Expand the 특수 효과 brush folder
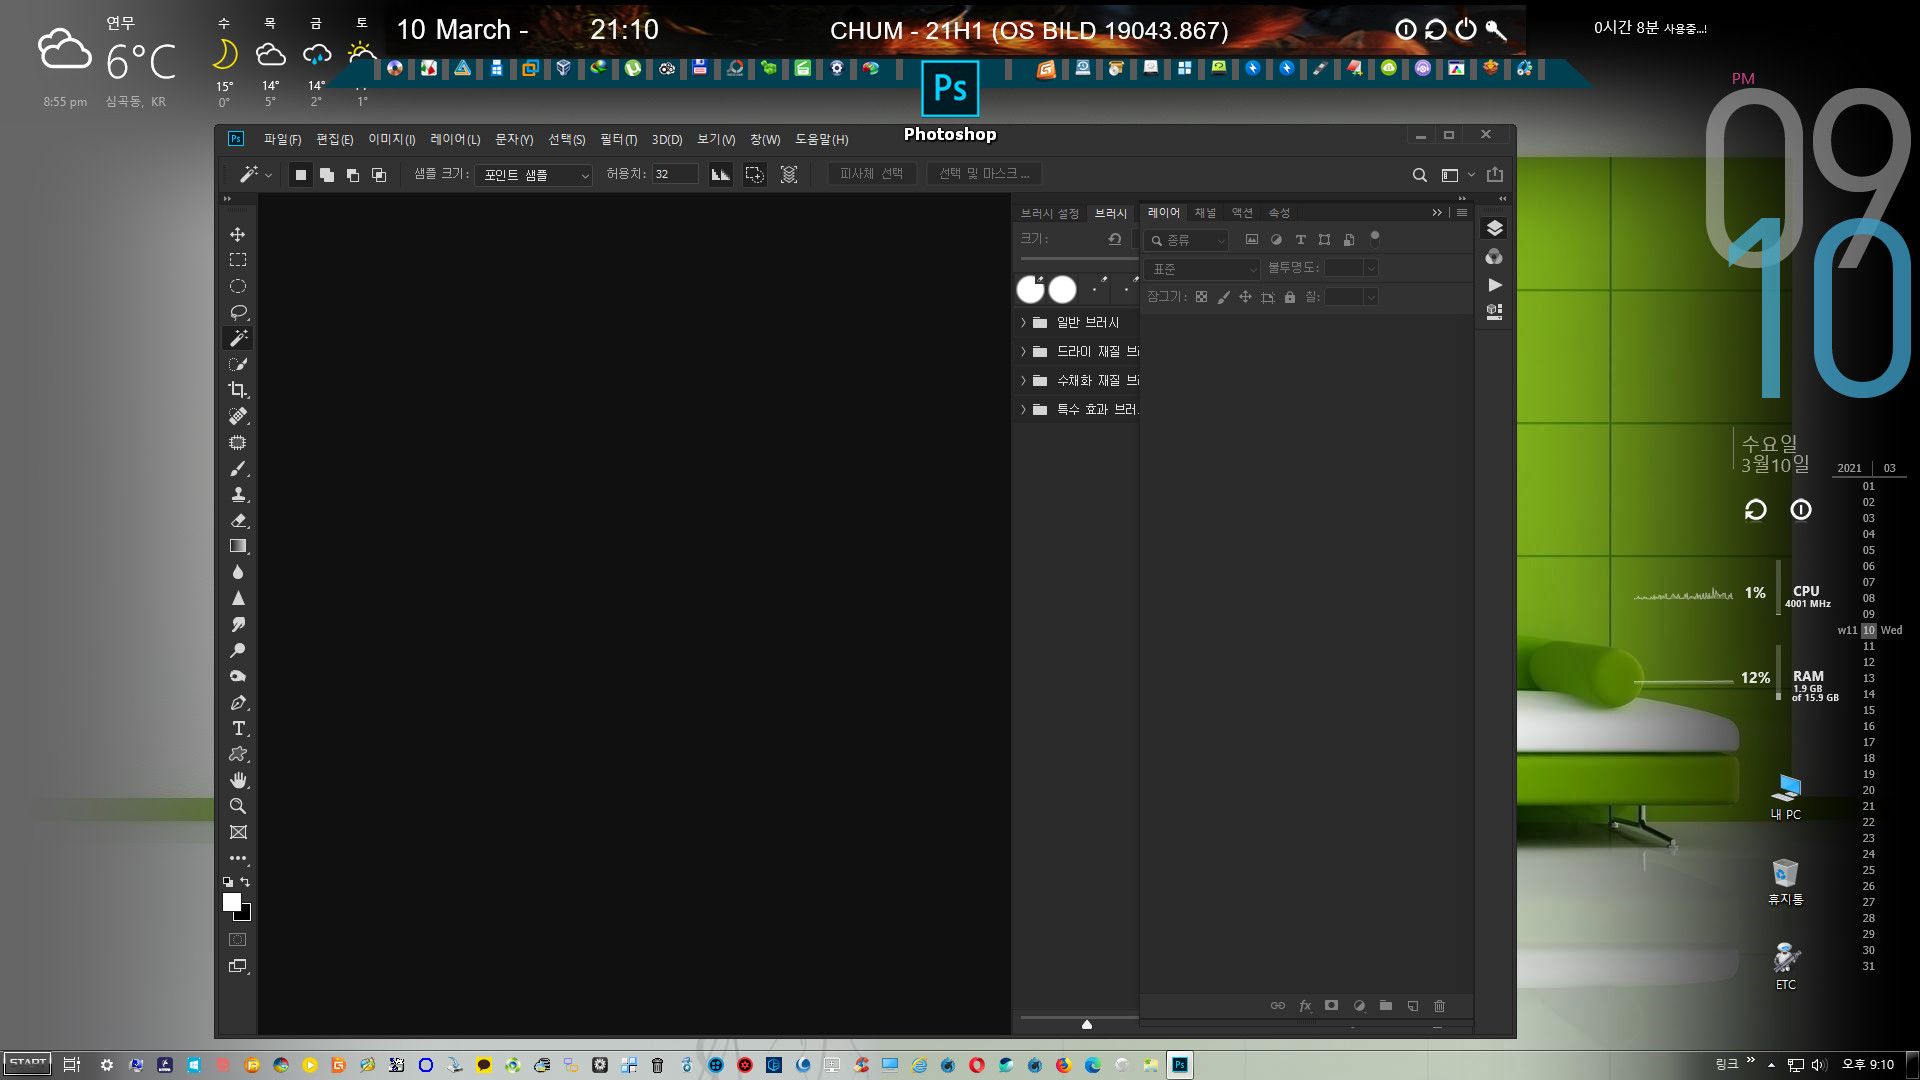This screenshot has width=1920, height=1080. pos(1023,409)
